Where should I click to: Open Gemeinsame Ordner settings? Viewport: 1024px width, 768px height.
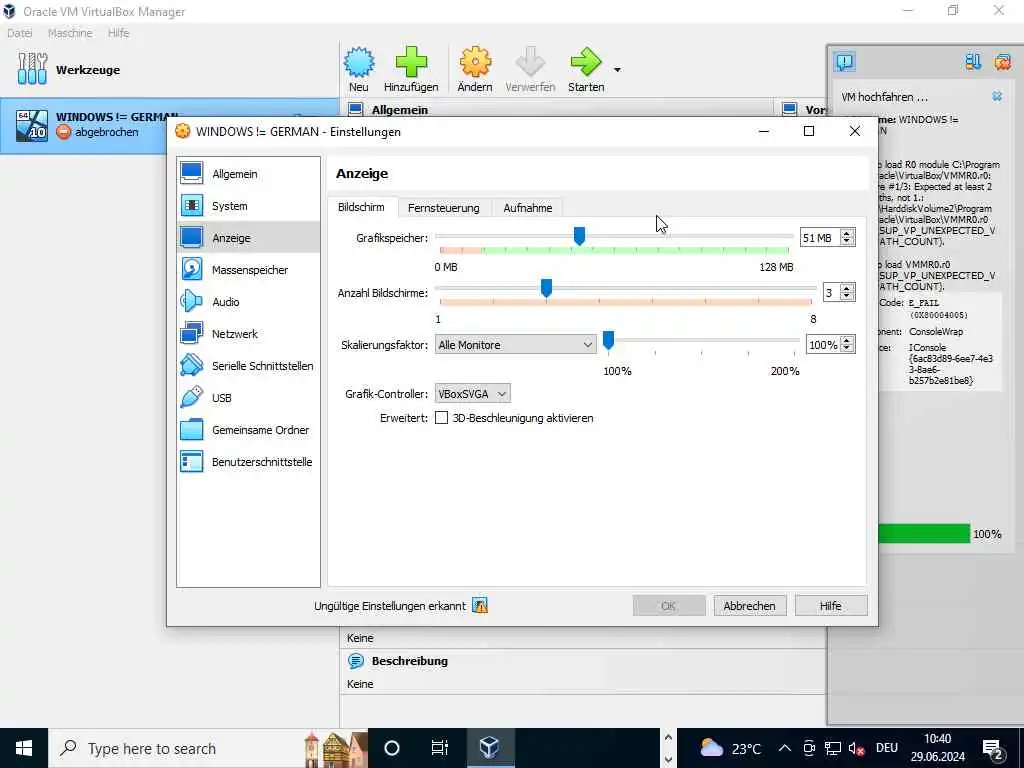click(x=248, y=430)
